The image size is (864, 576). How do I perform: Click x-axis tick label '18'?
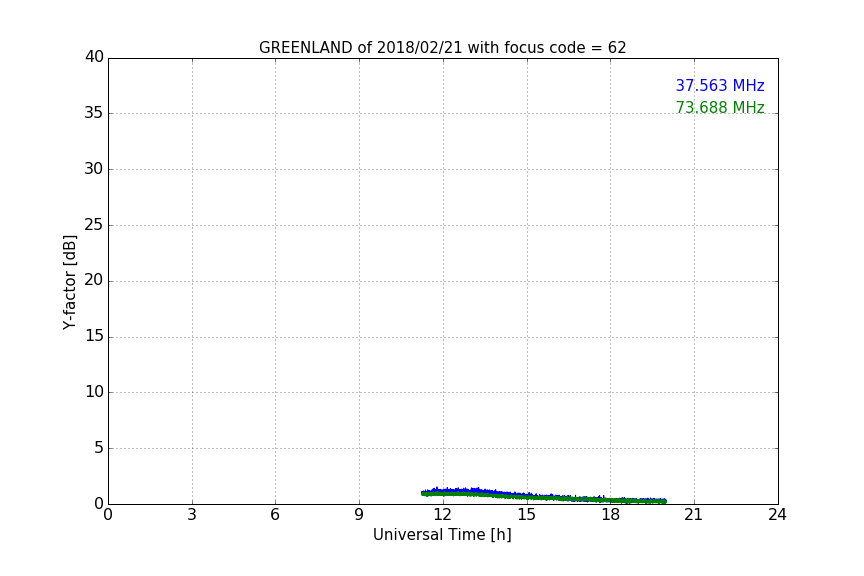pos(611,515)
